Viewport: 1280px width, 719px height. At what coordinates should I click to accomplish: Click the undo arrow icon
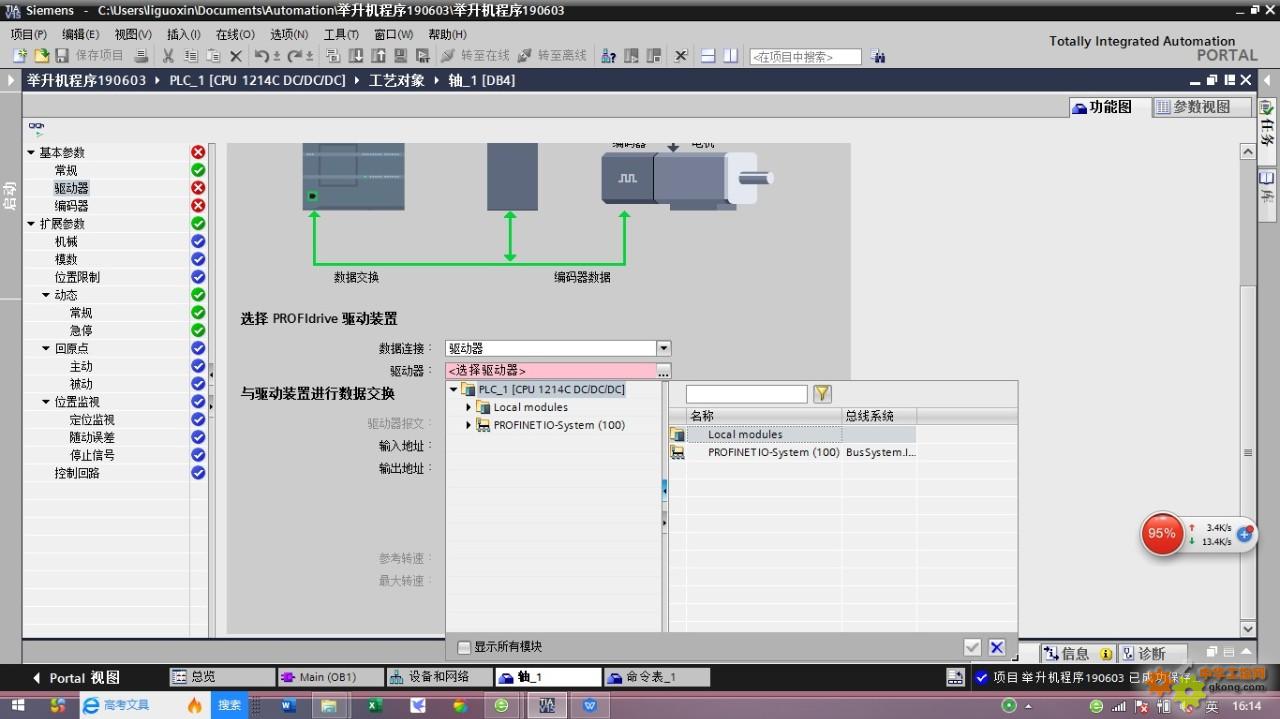click(262, 56)
